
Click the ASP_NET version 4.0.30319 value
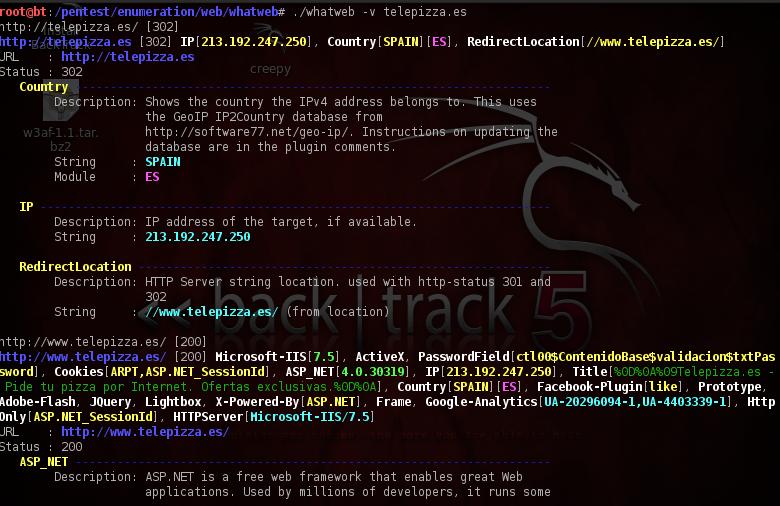coord(372,372)
